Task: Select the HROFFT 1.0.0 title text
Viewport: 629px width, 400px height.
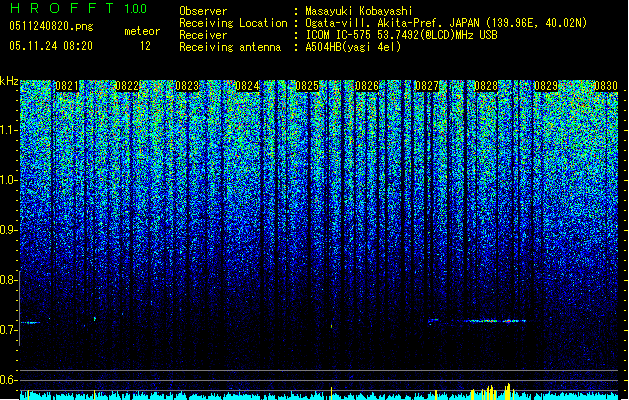Action: click(79, 8)
